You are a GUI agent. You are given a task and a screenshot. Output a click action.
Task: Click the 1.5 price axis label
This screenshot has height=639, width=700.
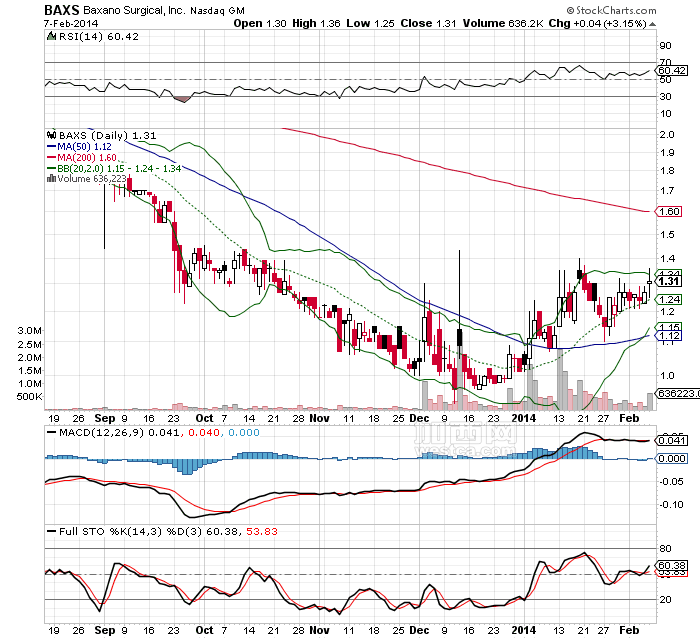coord(667,235)
